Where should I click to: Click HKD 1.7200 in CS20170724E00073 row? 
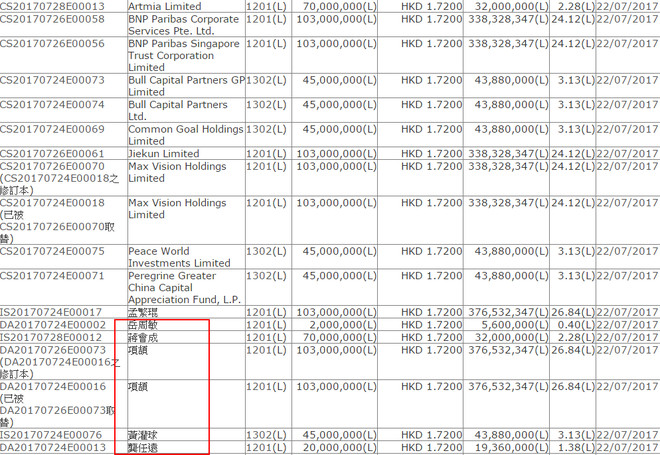coord(431,80)
